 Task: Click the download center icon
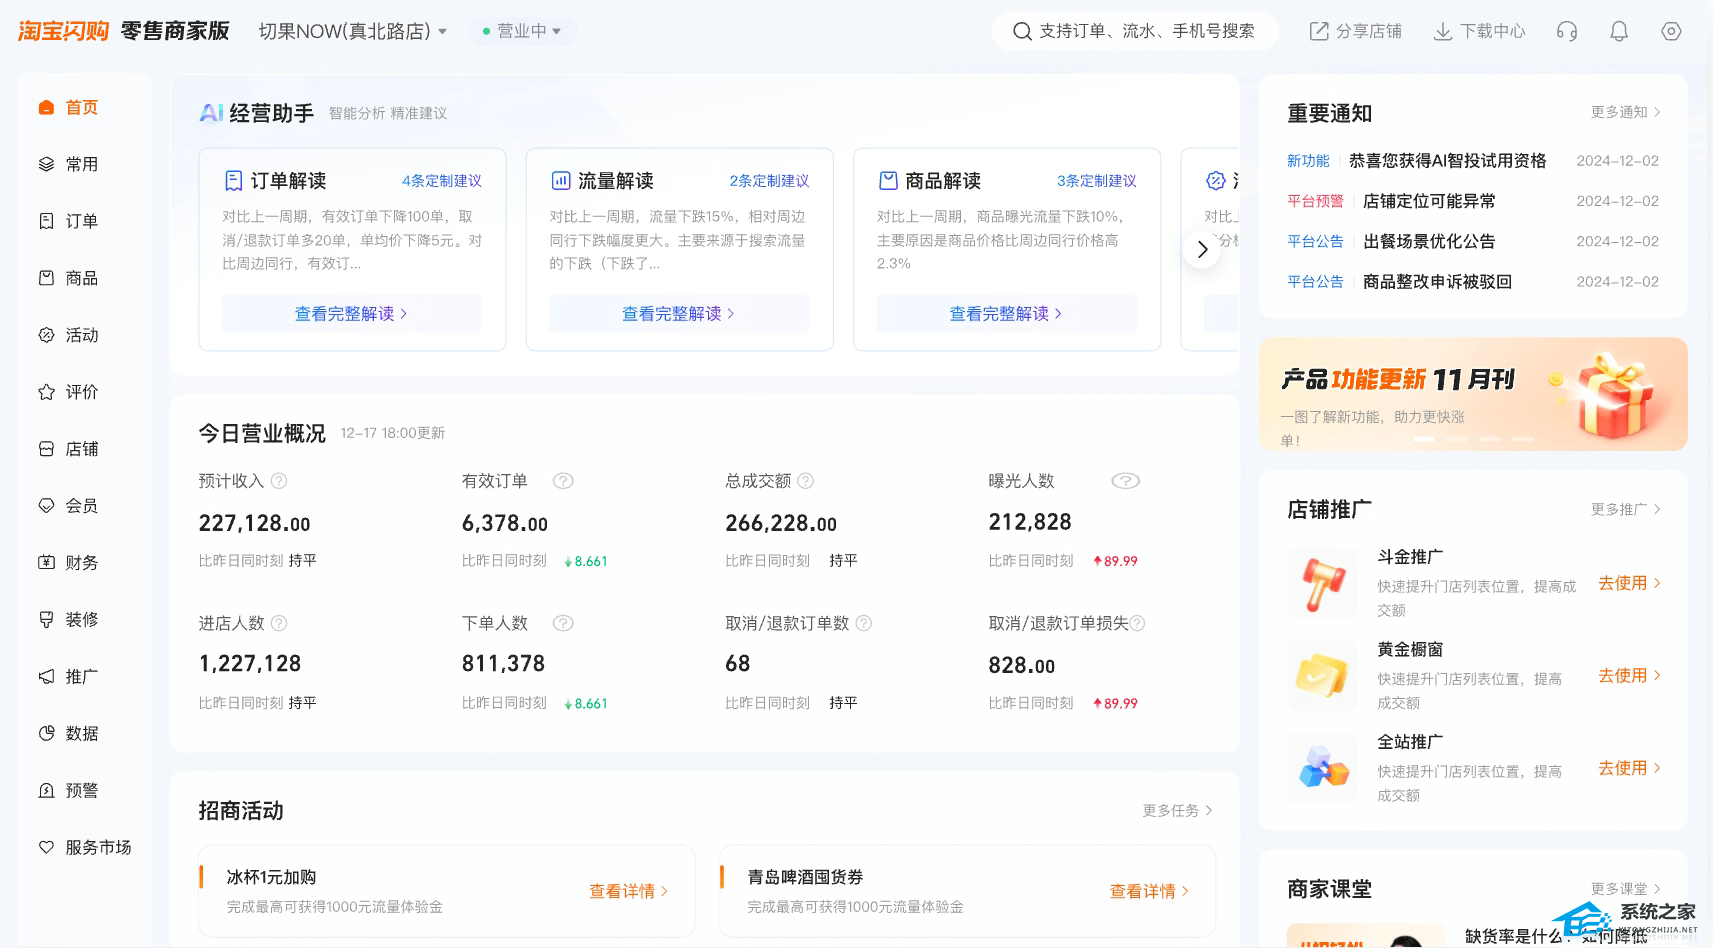click(x=1443, y=31)
